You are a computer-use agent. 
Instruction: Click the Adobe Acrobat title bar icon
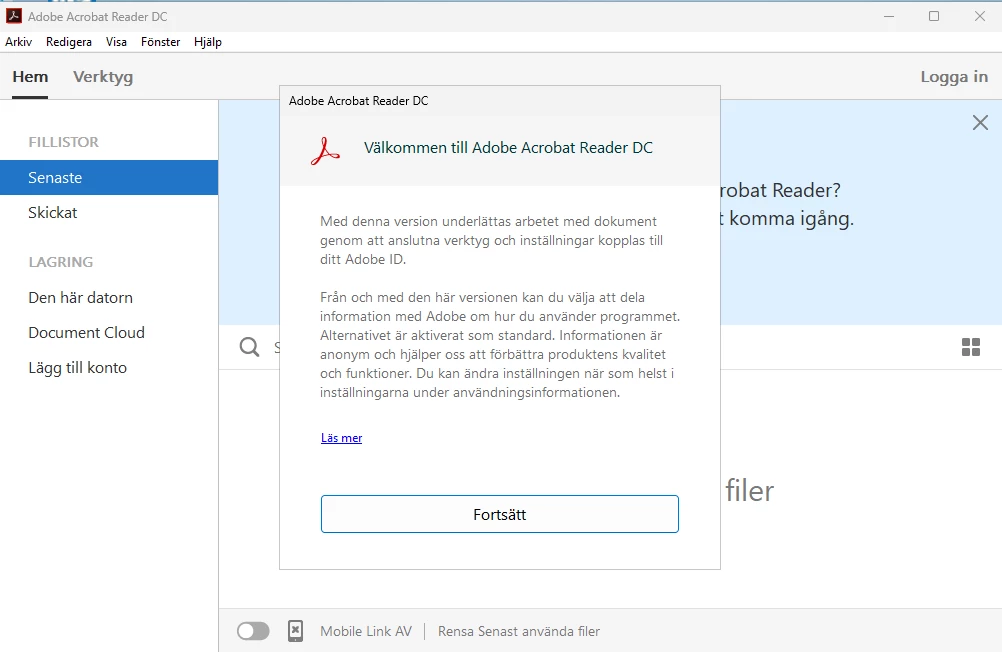coord(13,16)
